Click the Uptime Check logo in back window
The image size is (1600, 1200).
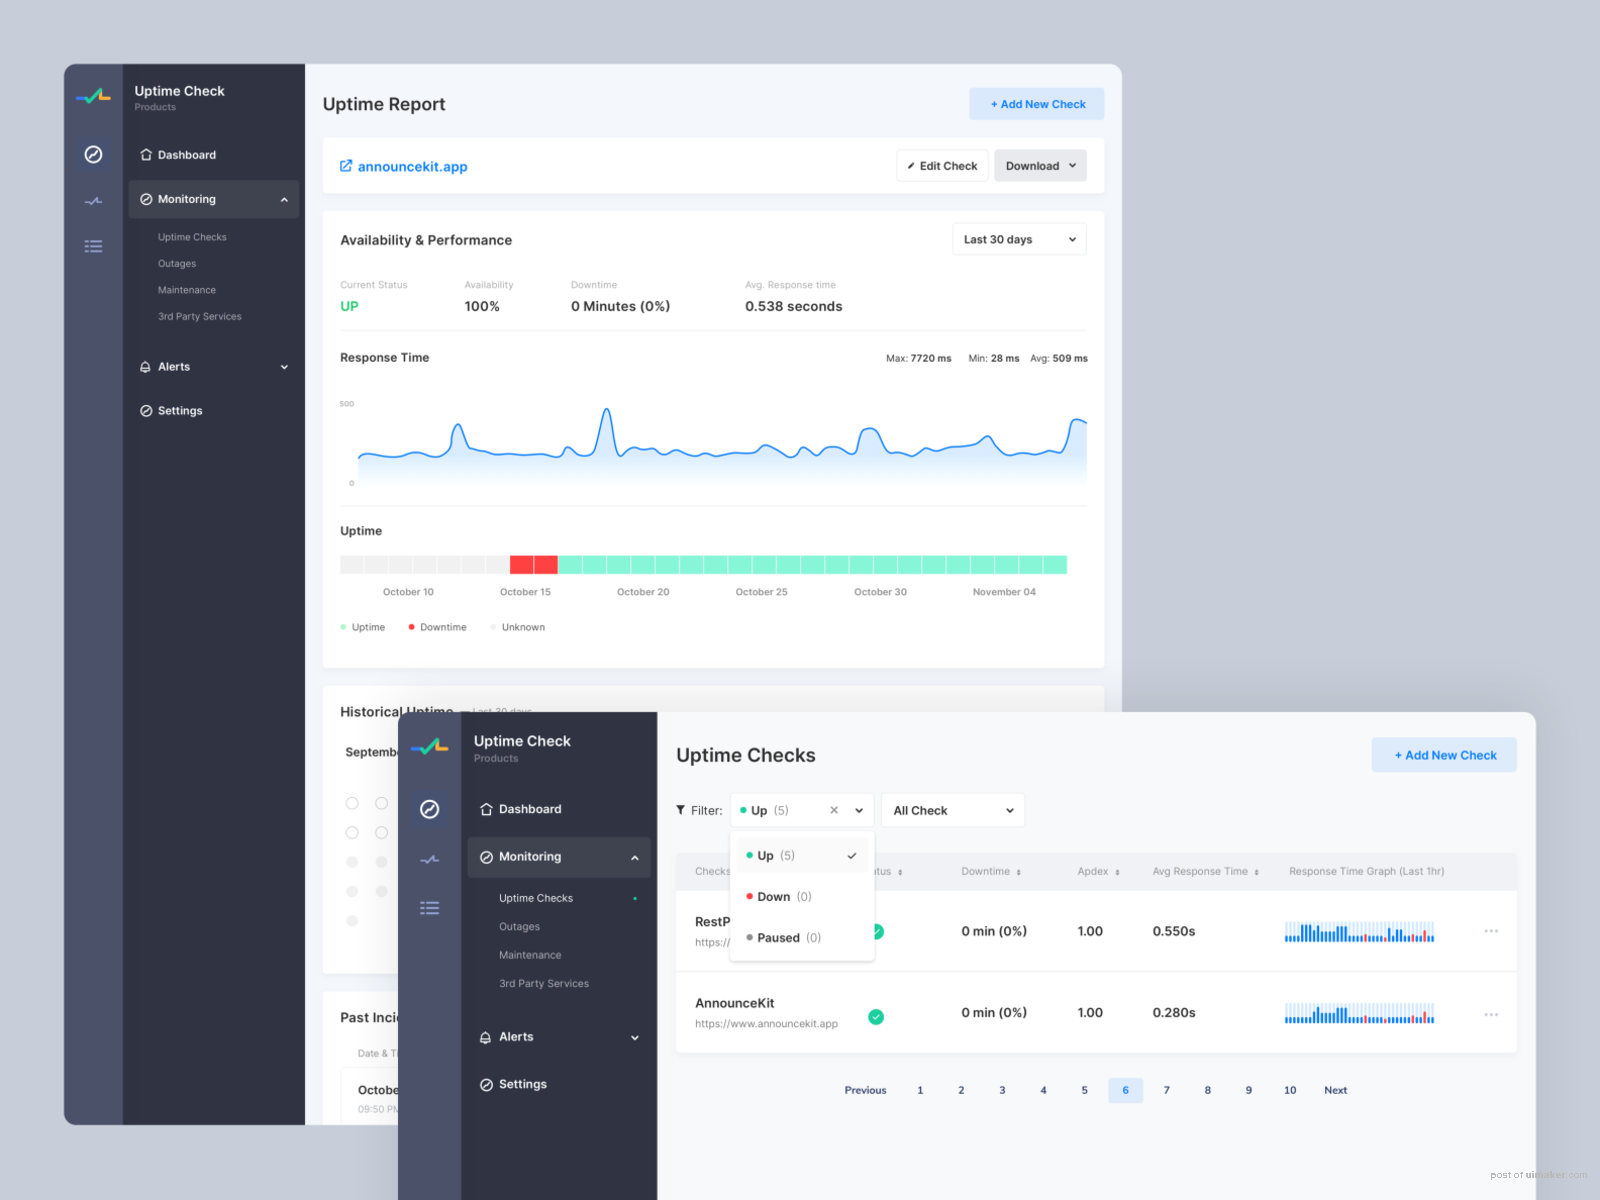[x=93, y=97]
